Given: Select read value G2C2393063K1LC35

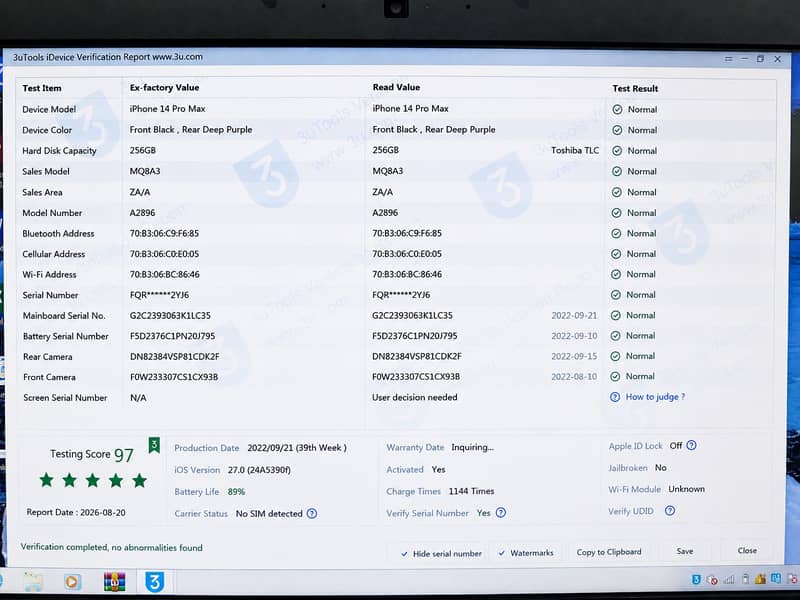Looking at the screenshot, I should (412, 315).
